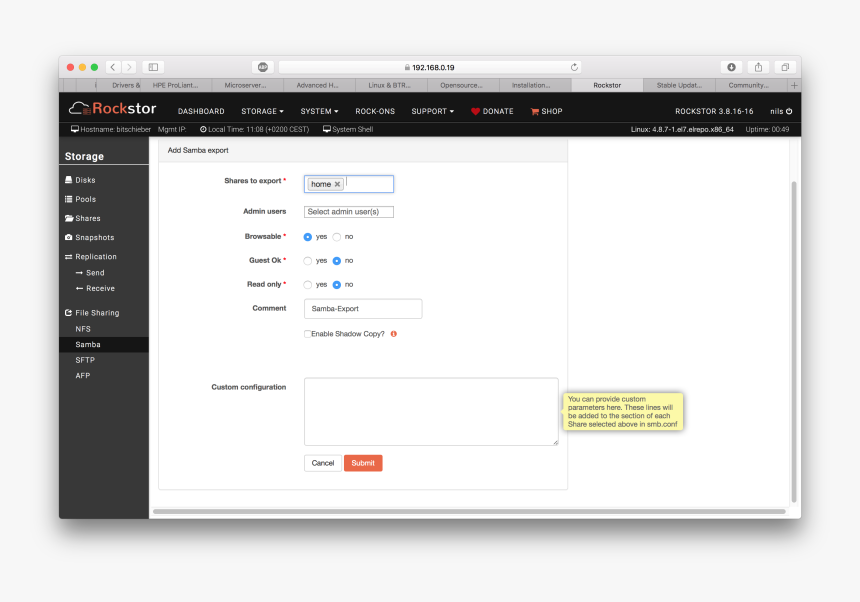Set Guest Ok to yes
The width and height of the screenshot is (860, 602).
click(x=308, y=261)
